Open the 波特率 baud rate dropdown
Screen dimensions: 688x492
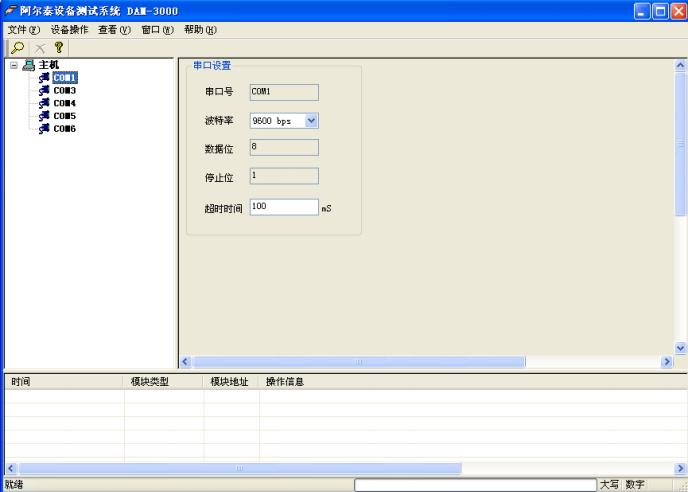[x=310, y=121]
